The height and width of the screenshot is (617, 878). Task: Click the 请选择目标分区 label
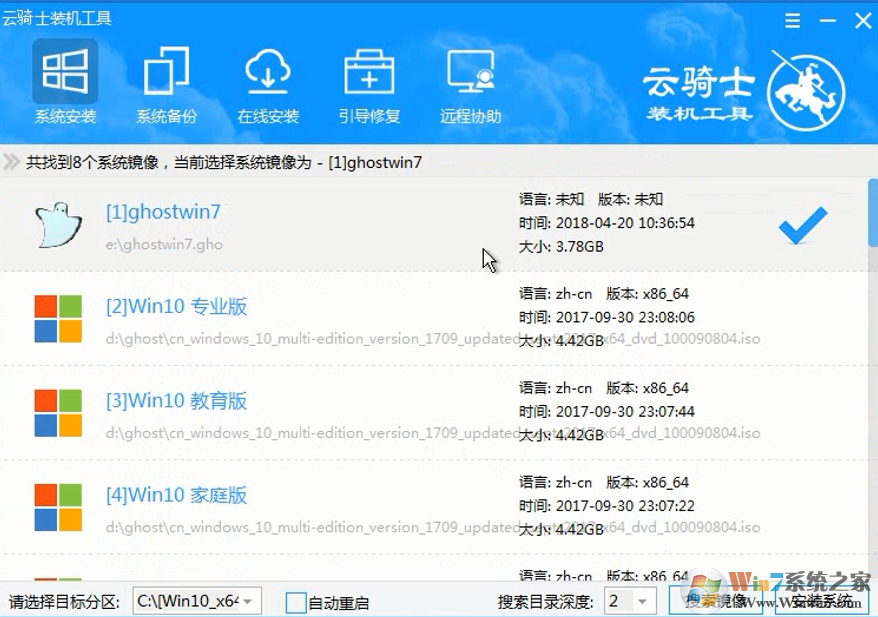[64, 602]
